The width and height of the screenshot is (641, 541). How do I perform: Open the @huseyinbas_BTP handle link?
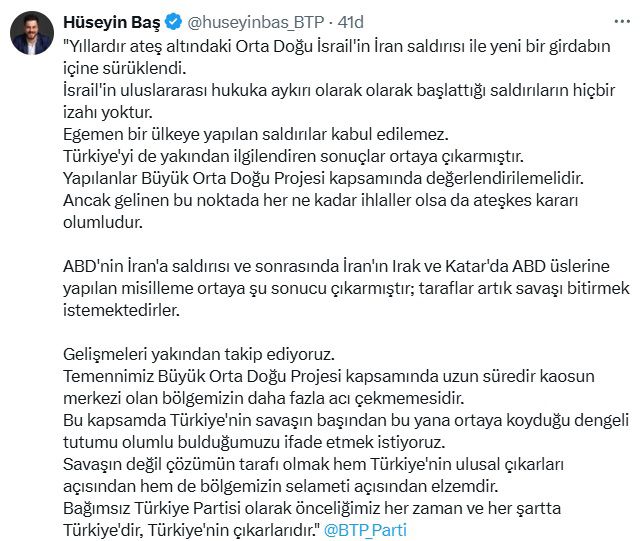coord(256,22)
